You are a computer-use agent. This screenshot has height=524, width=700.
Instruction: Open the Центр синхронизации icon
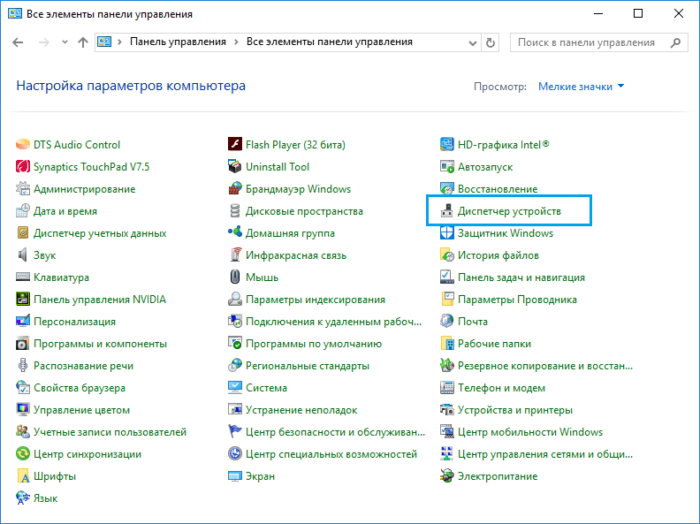pyautogui.click(x=22, y=454)
